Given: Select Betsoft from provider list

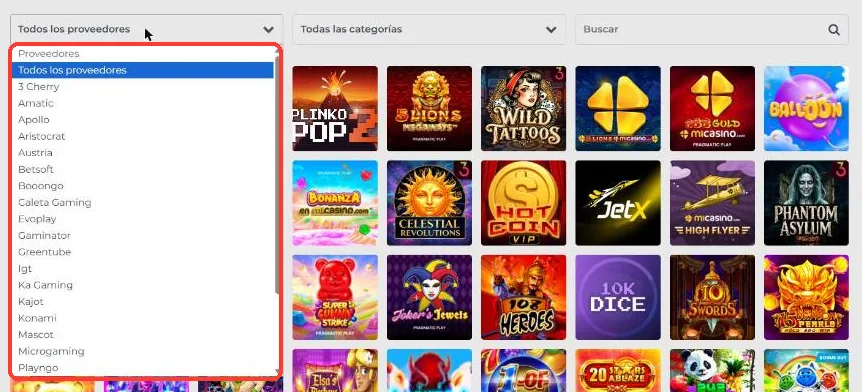Looking at the screenshot, I should (x=142, y=169).
